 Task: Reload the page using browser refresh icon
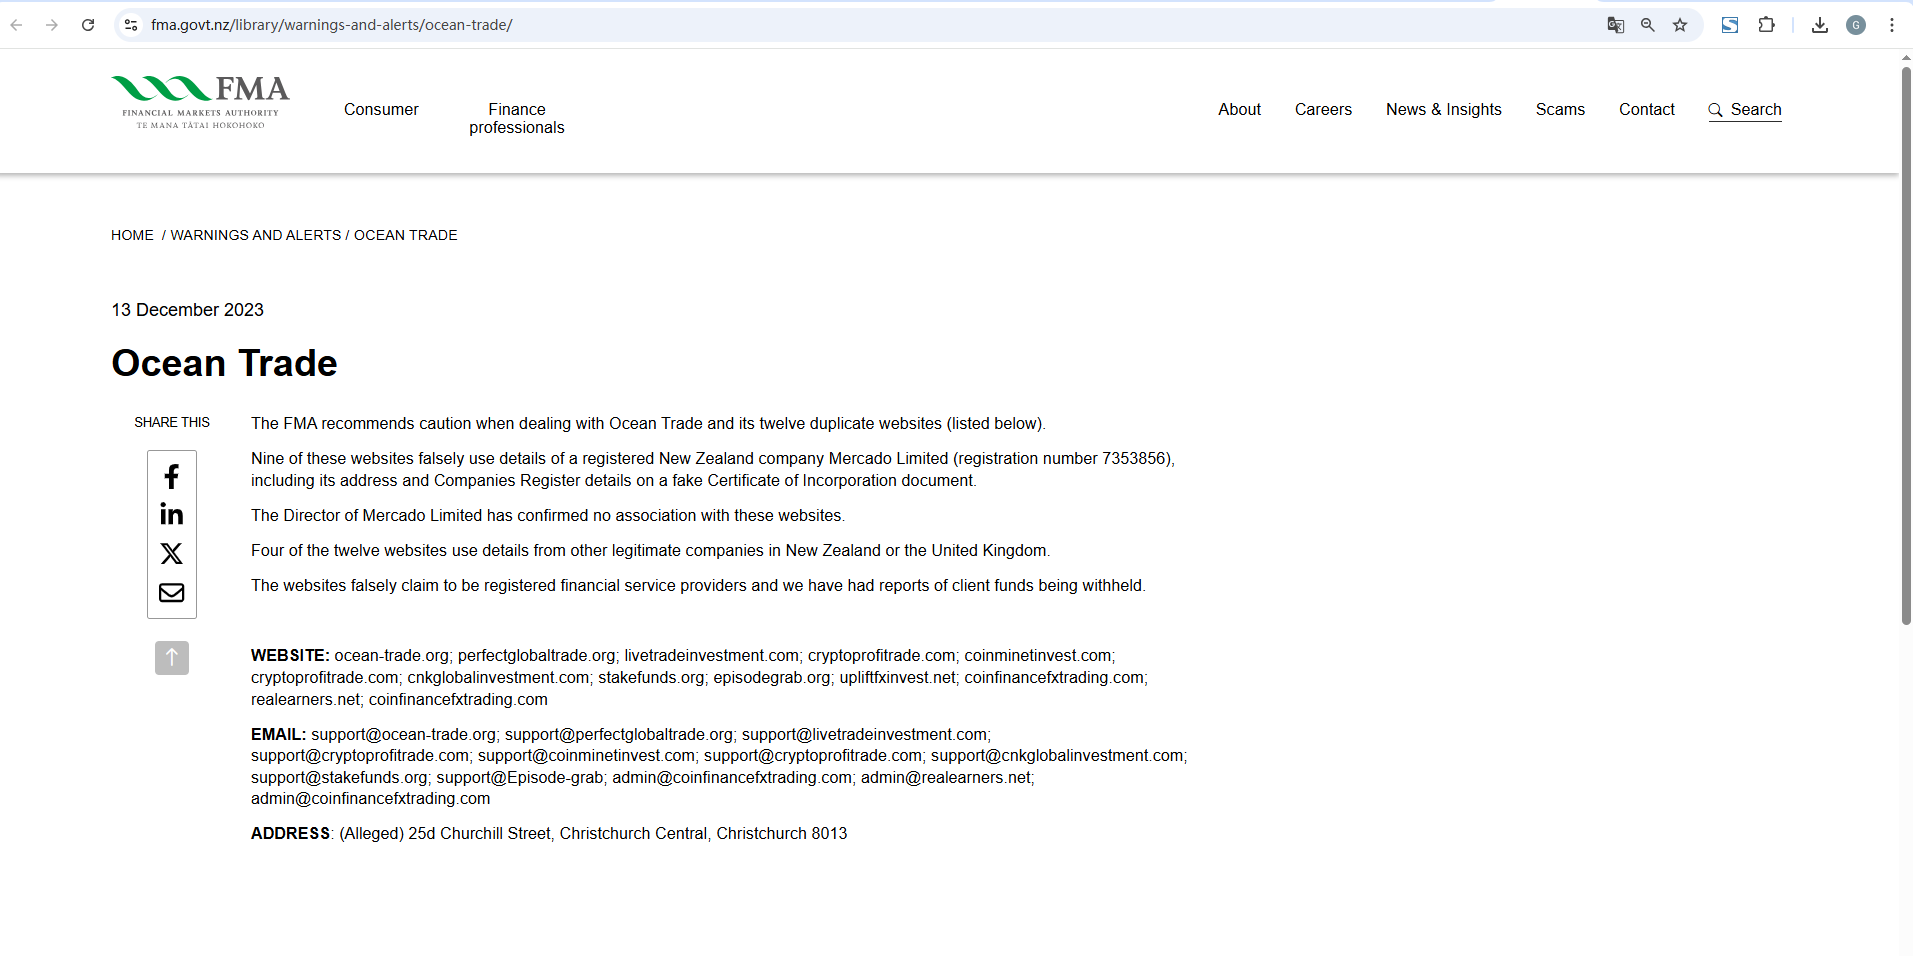pyautogui.click(x=88, y=25)
